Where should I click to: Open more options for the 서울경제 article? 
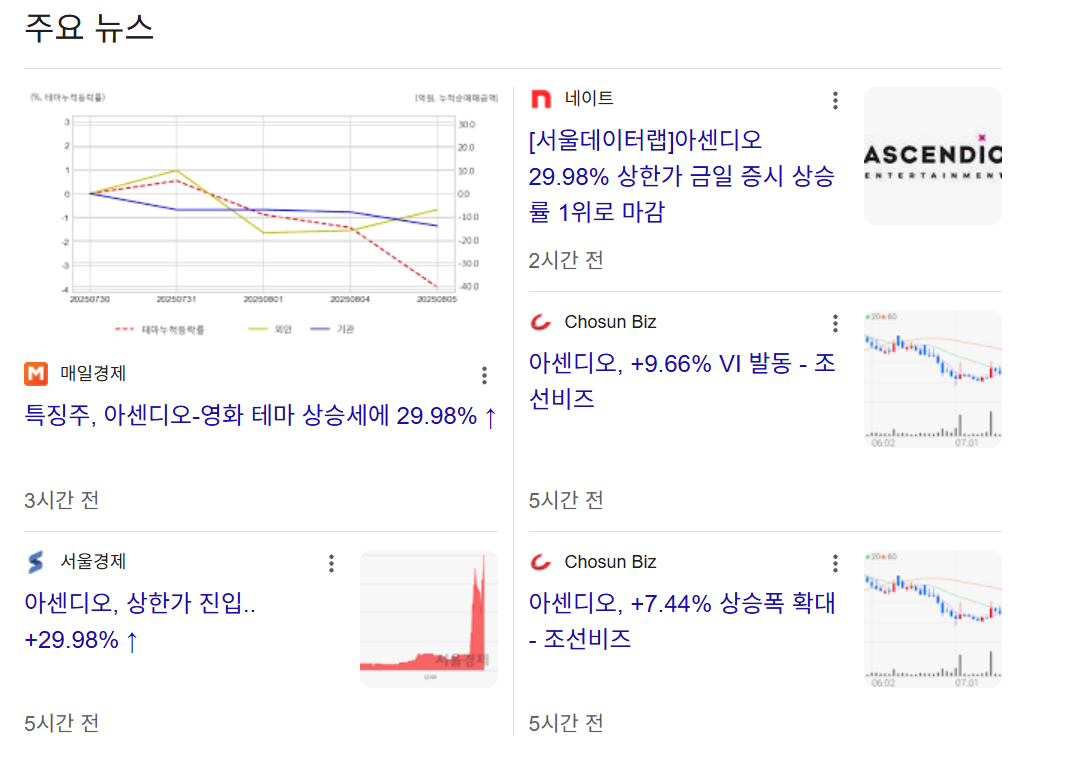point(331,563)
